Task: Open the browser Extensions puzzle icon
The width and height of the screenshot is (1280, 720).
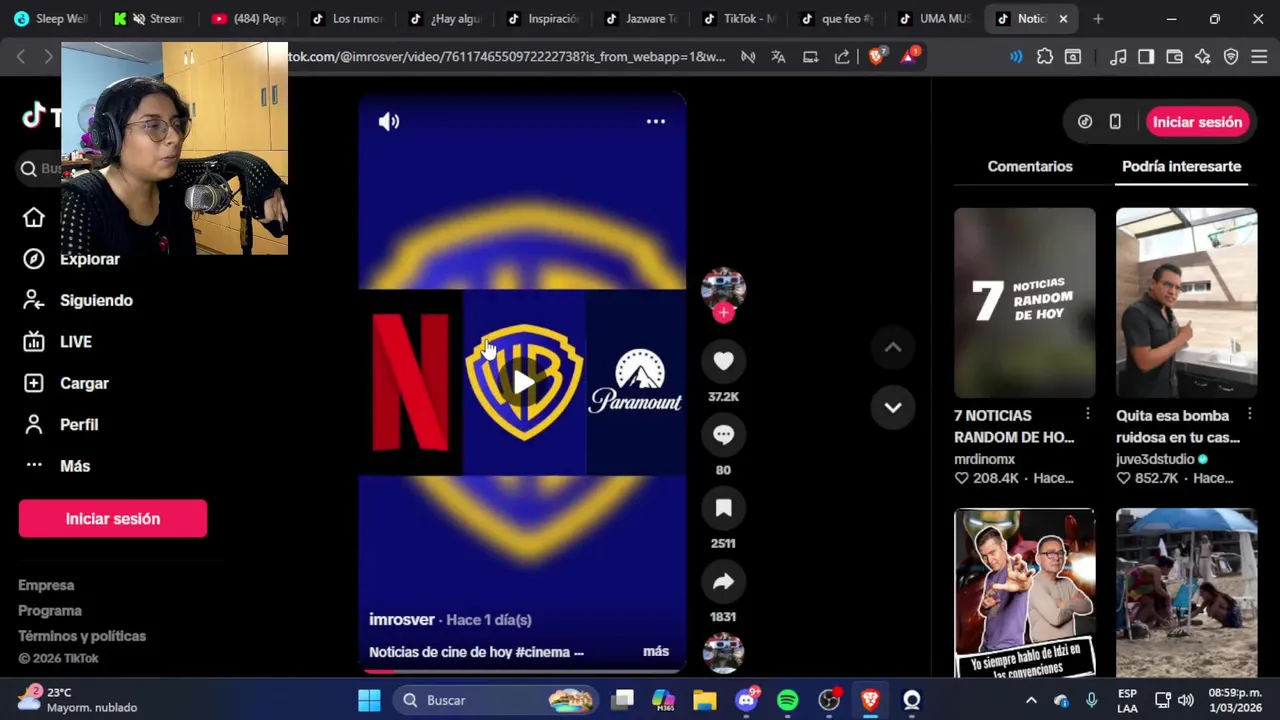Action: pyautogui.click(x=1045, y=57)
